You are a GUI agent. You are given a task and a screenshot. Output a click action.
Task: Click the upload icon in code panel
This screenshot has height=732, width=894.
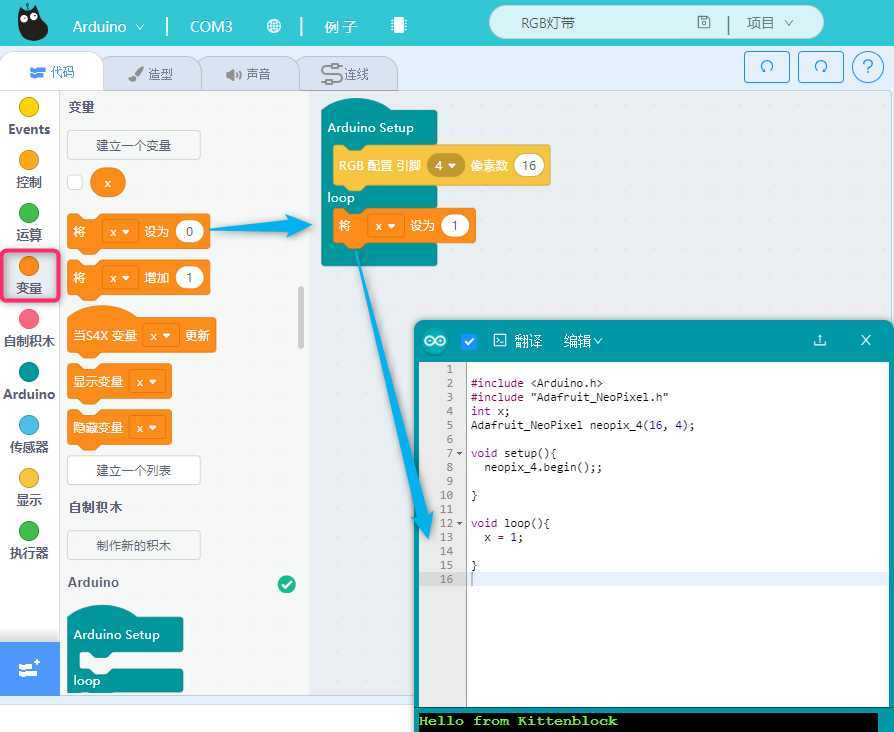click(x=820, y=340)
